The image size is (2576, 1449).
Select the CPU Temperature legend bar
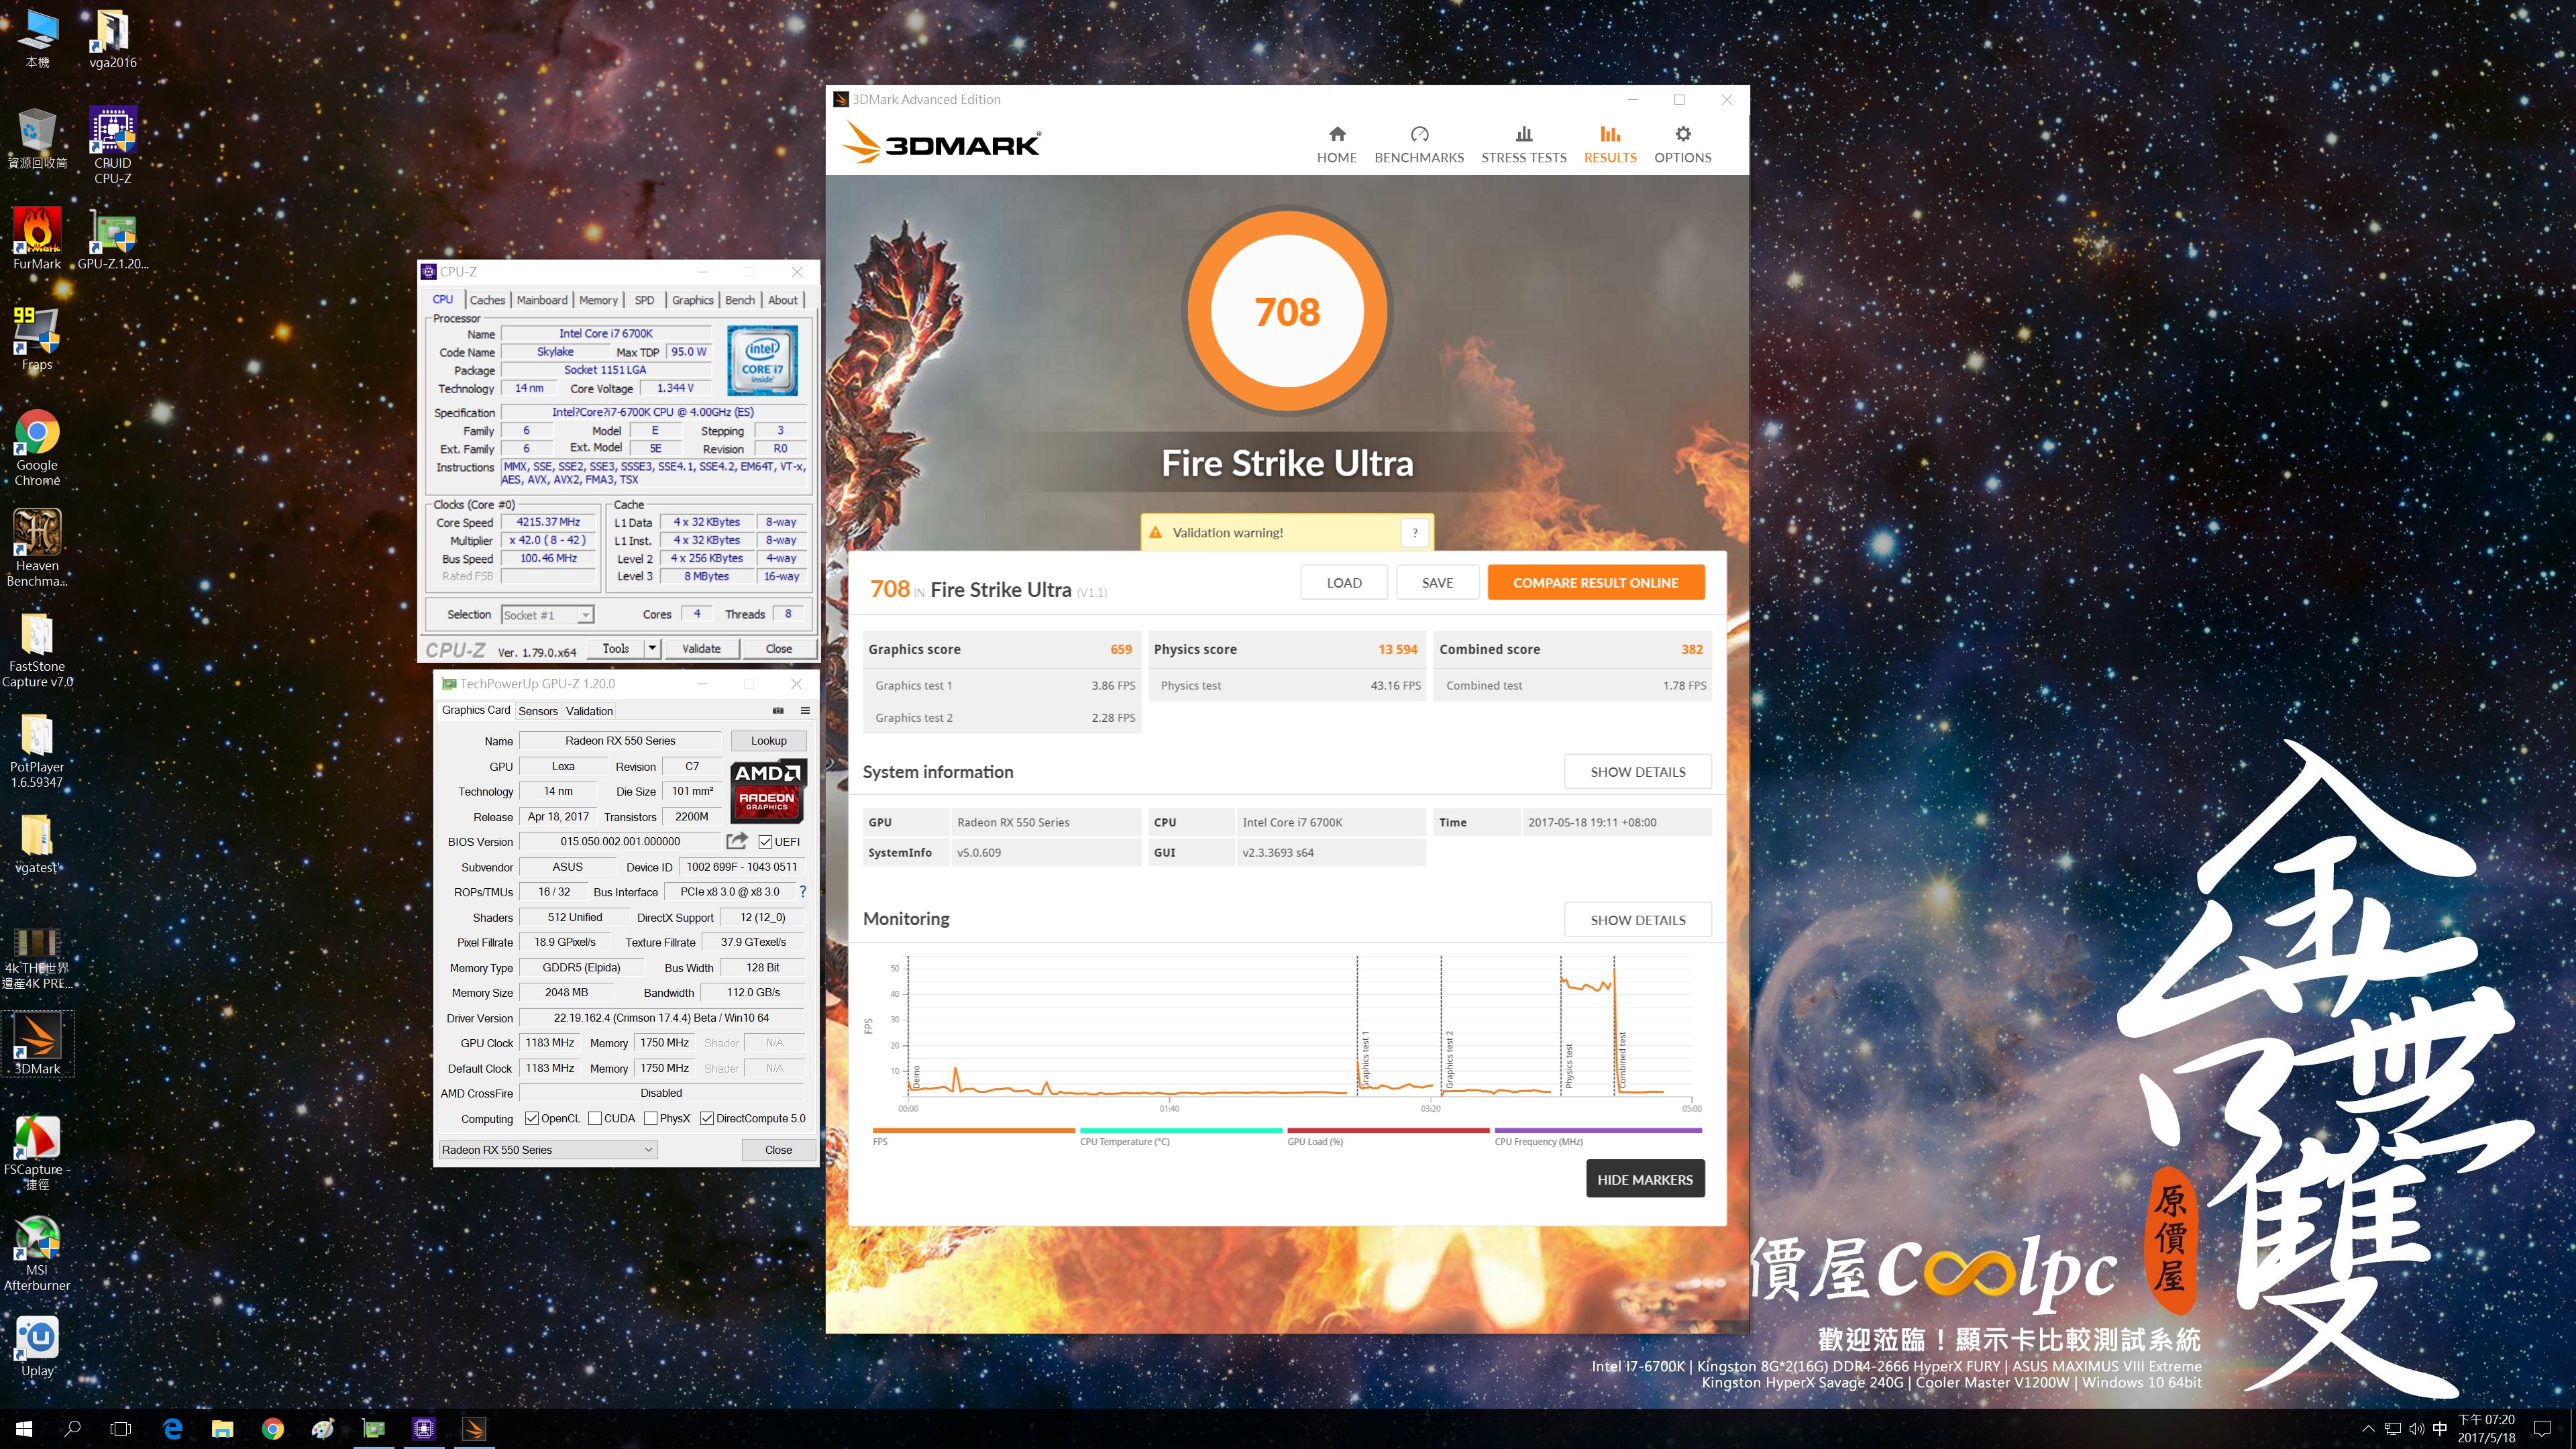point(1181,1131)
